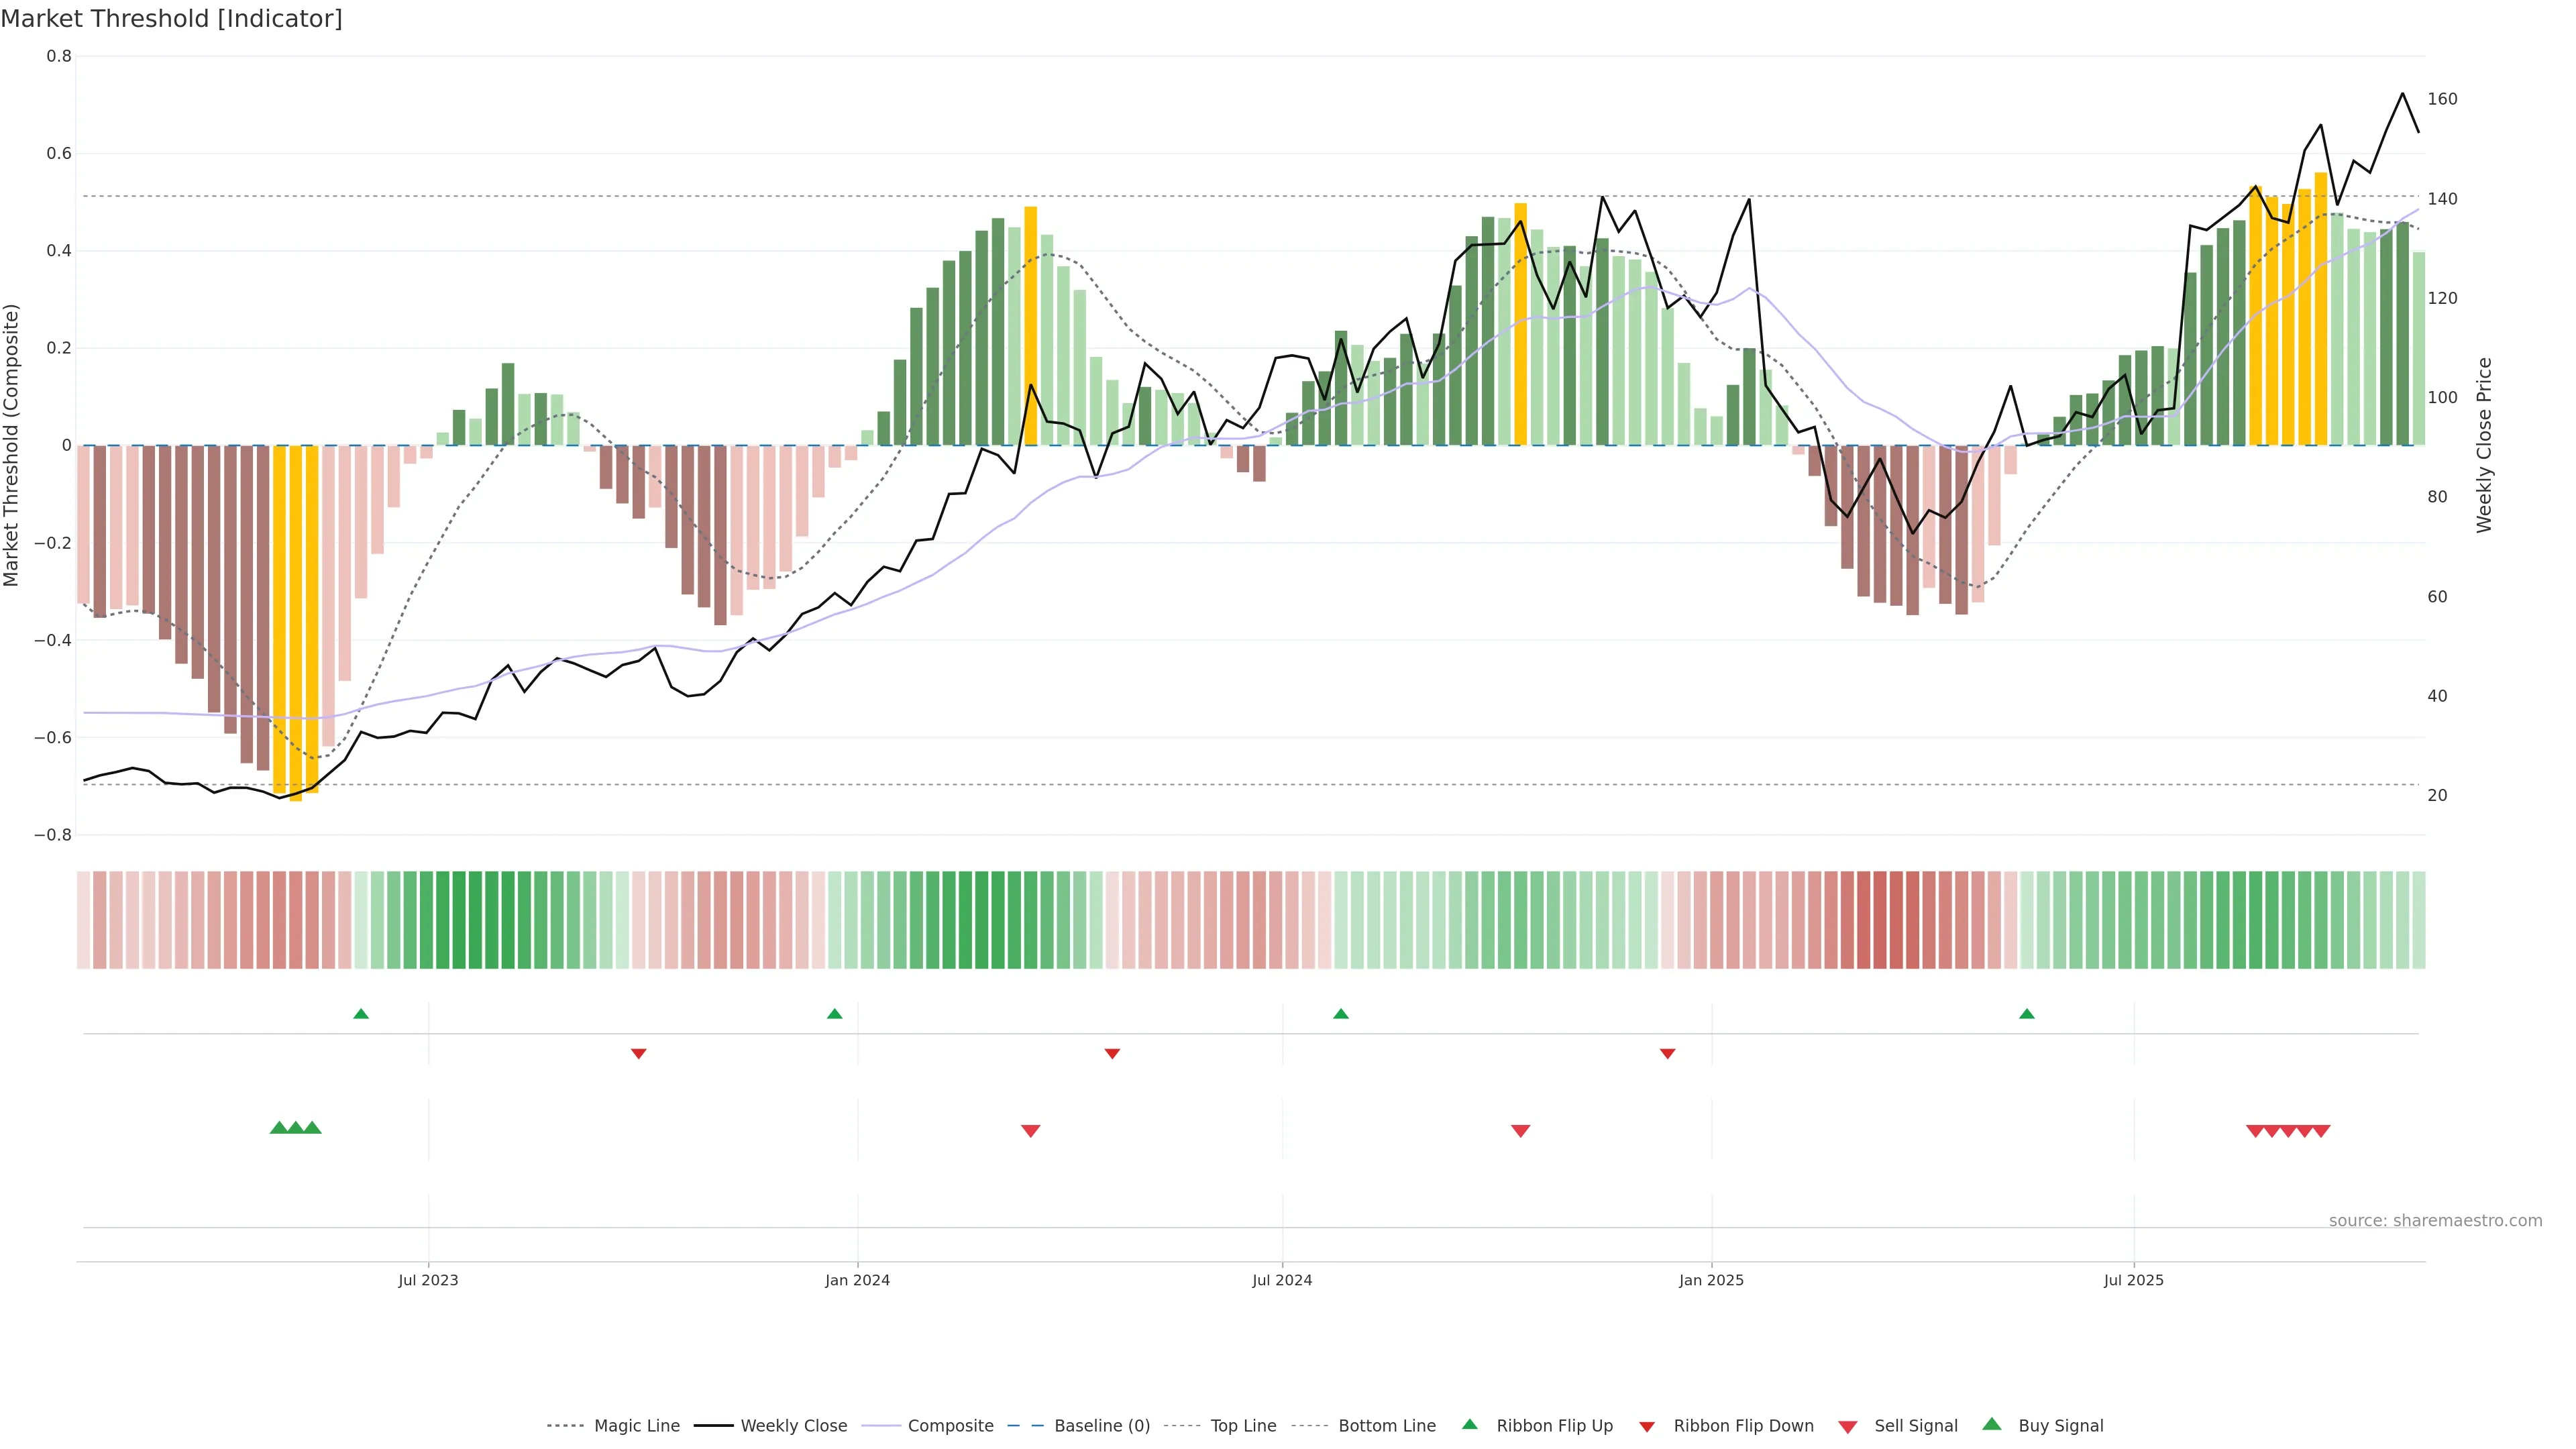Click the red ribbon flip-down marker just before Jan 2025
2576x1449 pixels.
tap(1667, 1054)
